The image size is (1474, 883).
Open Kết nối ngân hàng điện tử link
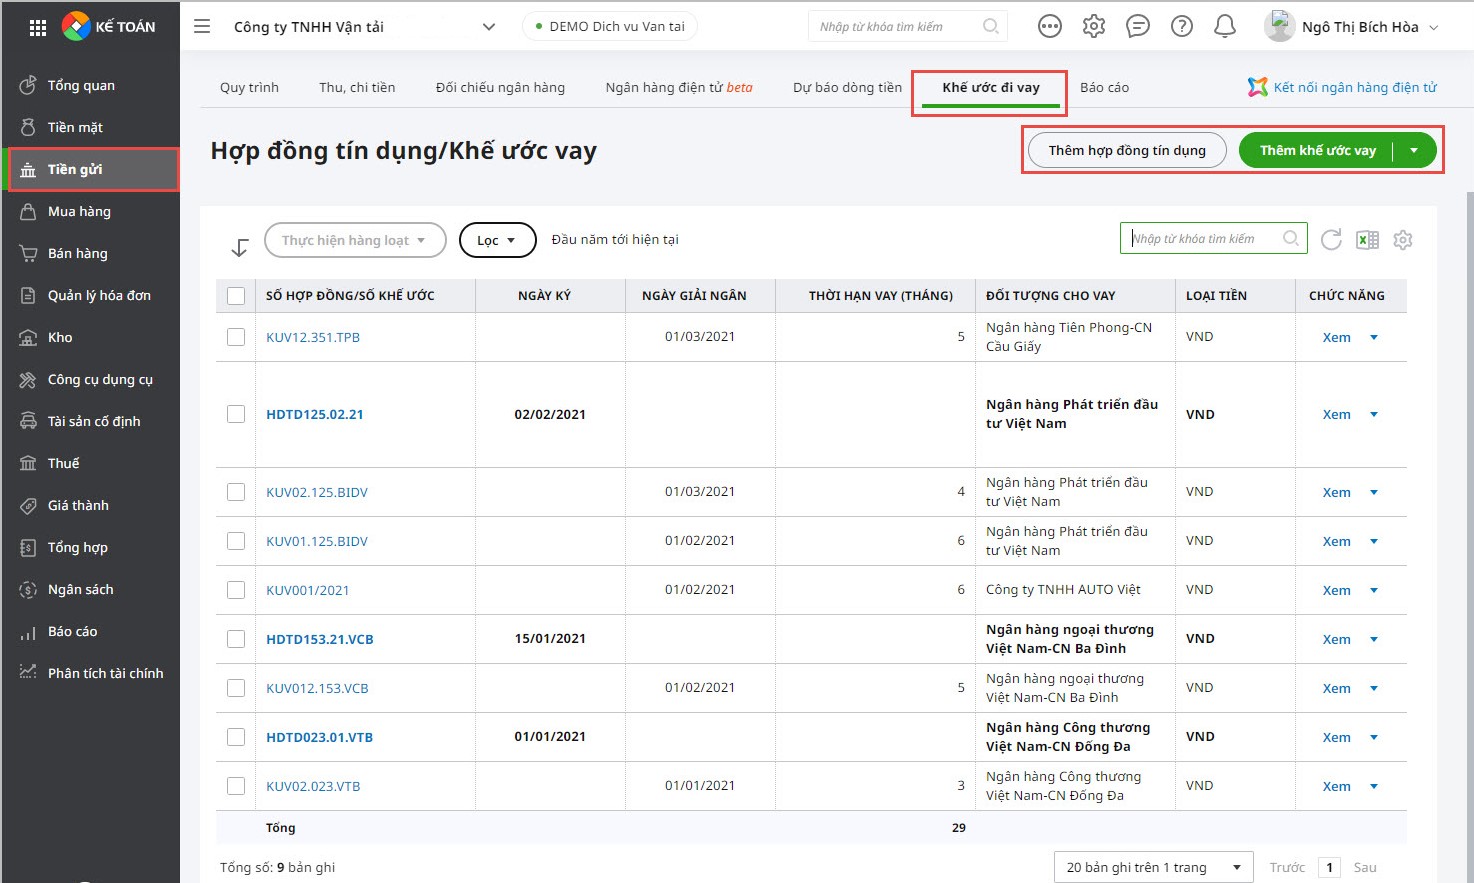(1343, 87)
